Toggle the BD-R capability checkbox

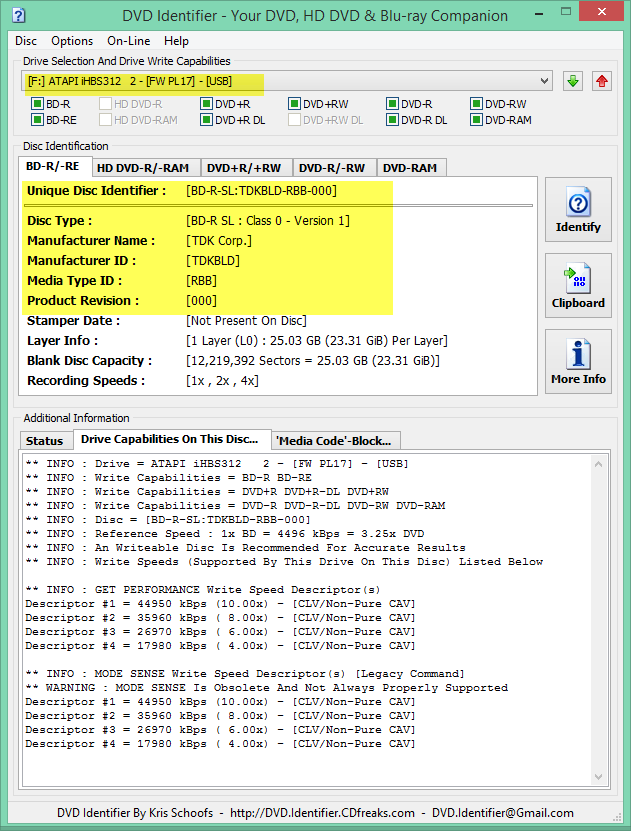(37, 104)
